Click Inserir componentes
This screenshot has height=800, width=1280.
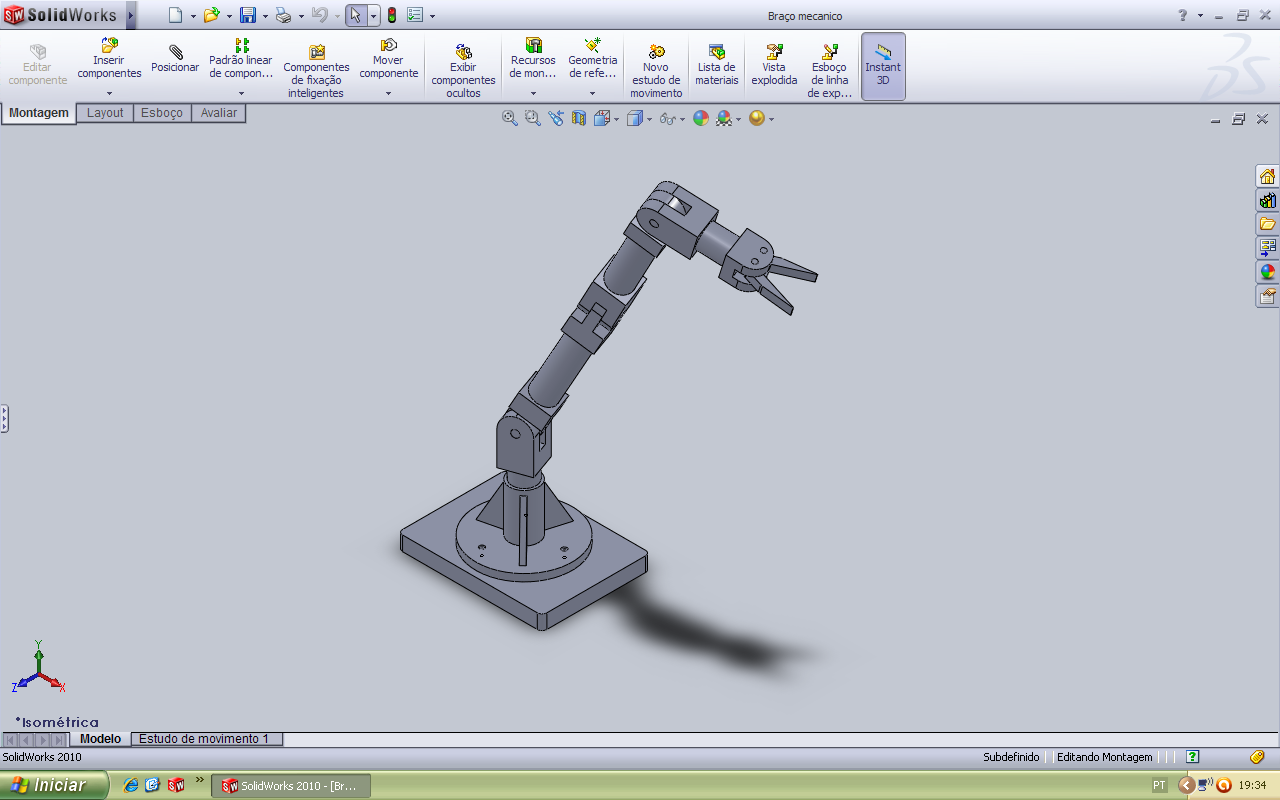tap(109, 59)
